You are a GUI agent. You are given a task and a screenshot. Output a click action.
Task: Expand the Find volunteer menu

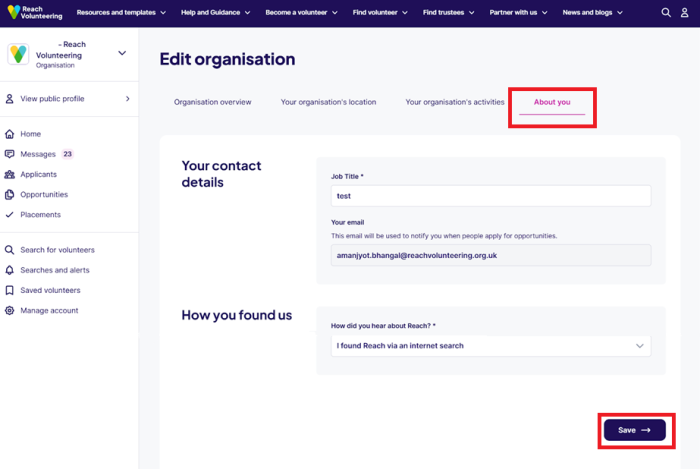[380, 12]
